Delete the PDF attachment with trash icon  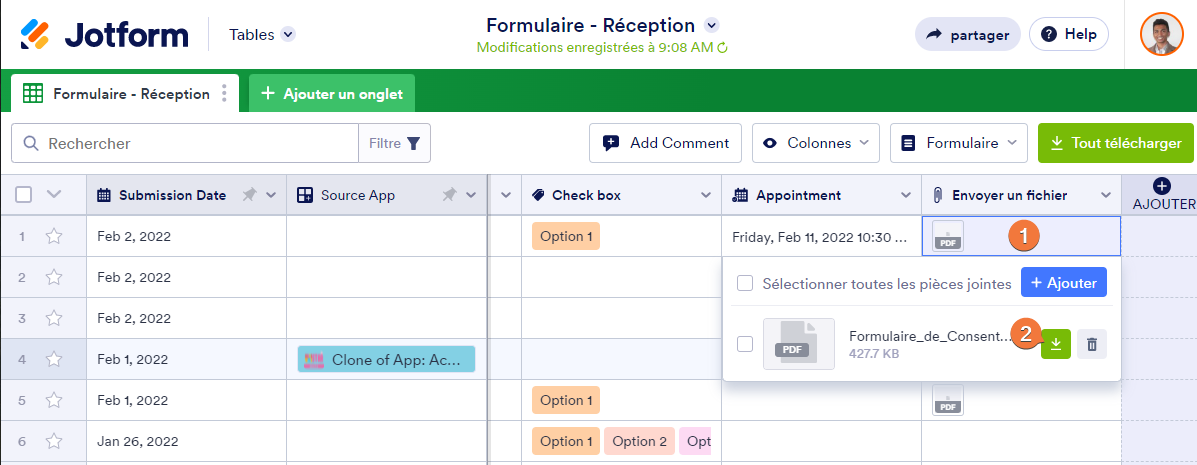pyautogui.click(x=1092, y=344)
